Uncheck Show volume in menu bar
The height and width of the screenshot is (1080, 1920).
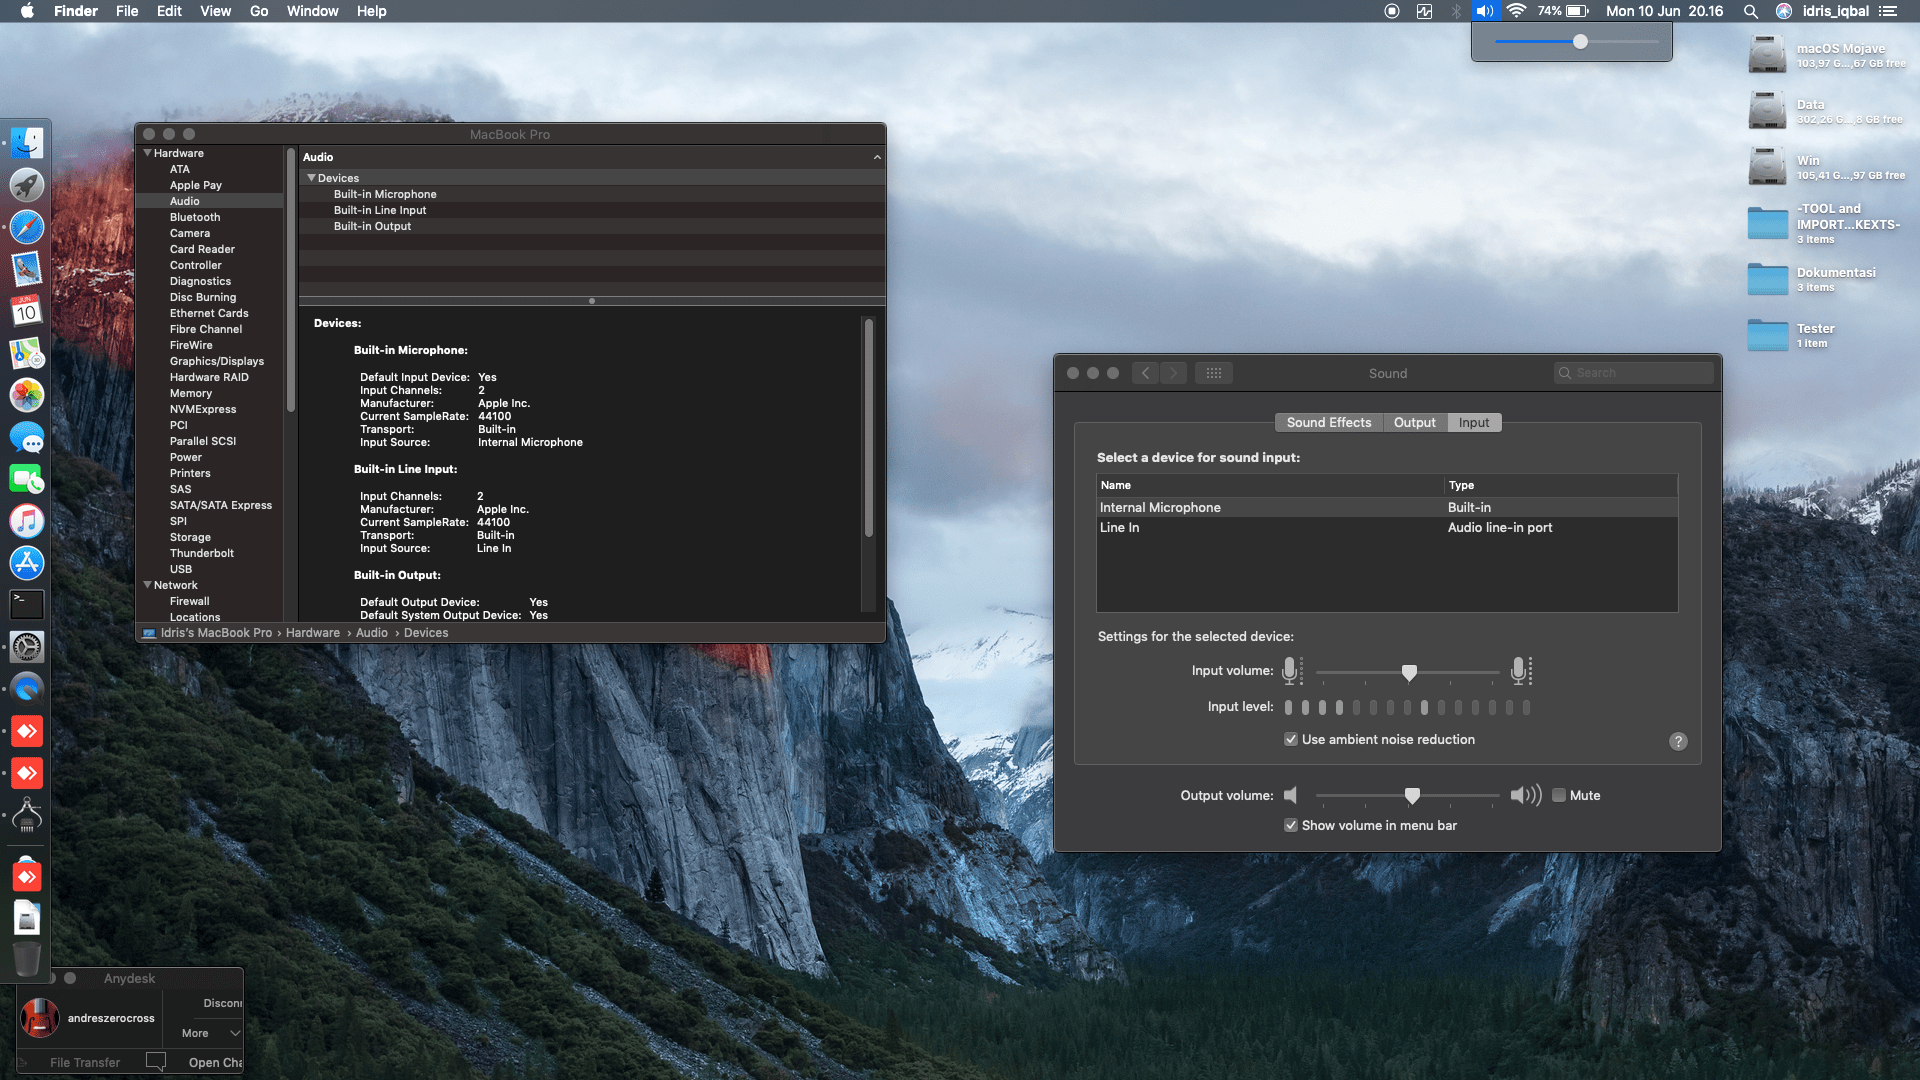click(1291, 825)
